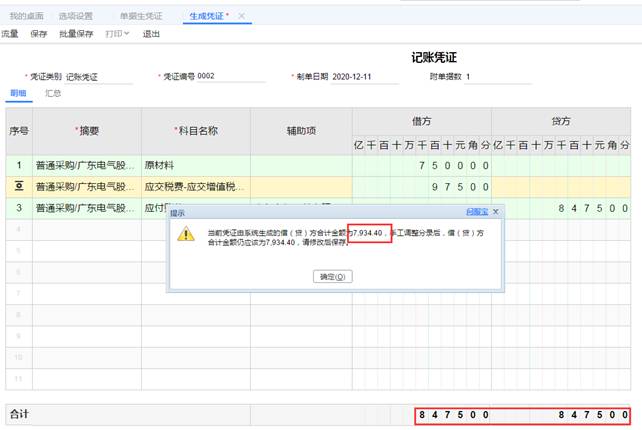This screenshot has width=642, height=430.
Task: Close the 生成凭证 tab
Action: point(242,17)
